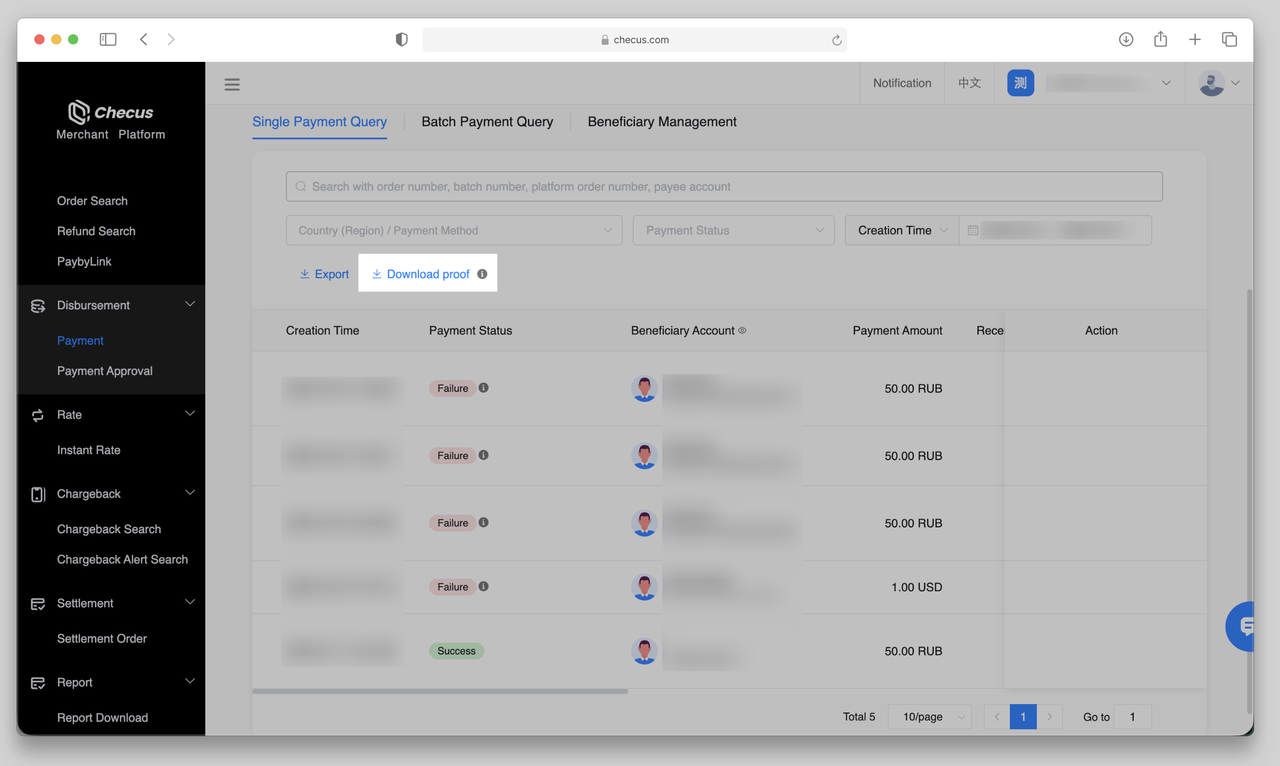
Task: Click the Export button
Action: tap(324, 274)
